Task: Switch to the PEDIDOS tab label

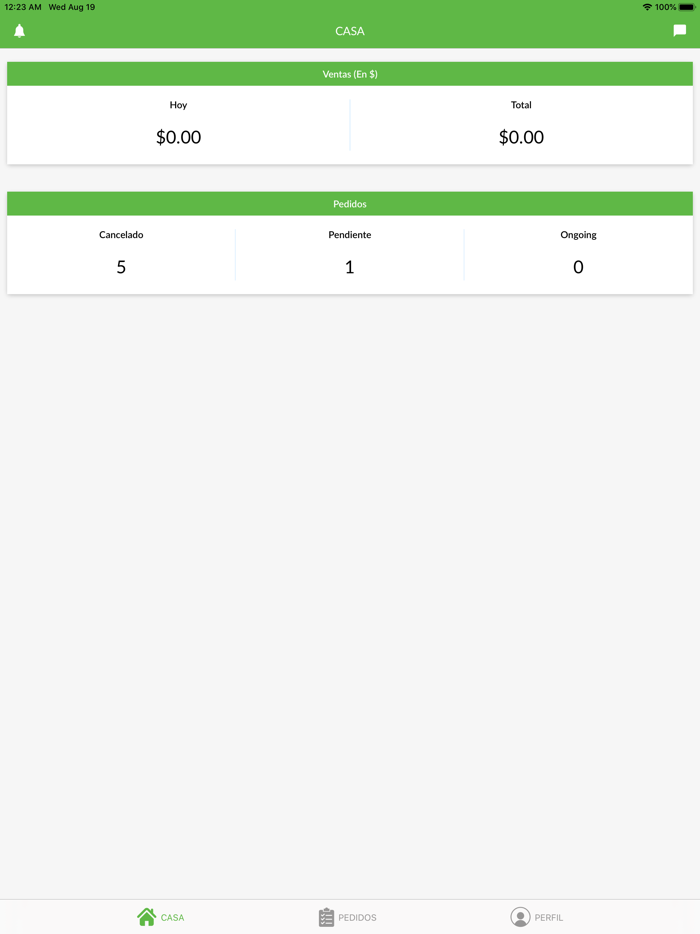Action: tap(358, 918)
